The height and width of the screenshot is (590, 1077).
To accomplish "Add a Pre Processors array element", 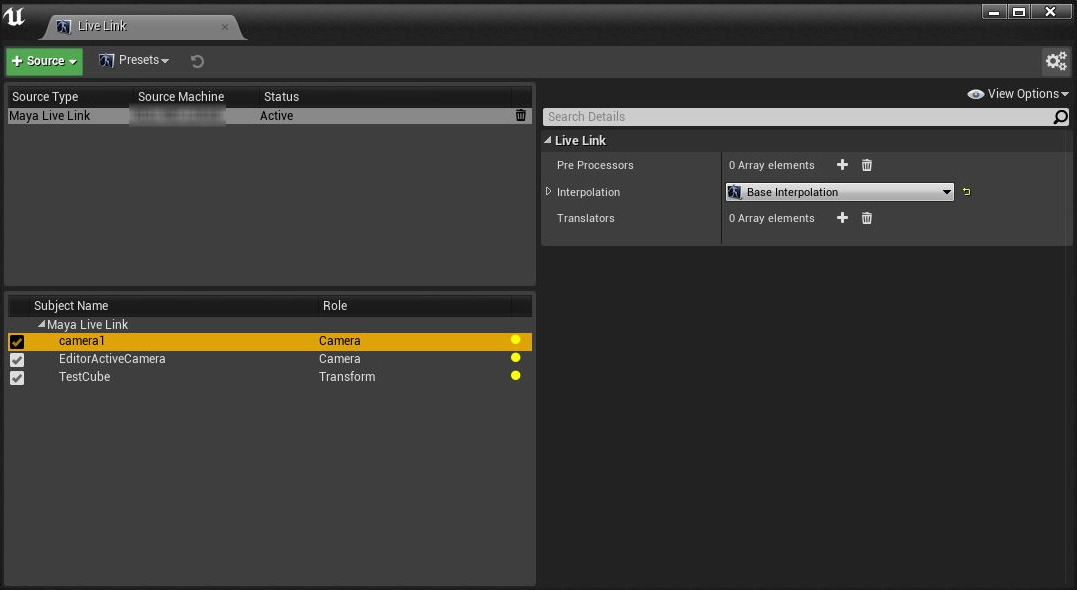I will [x=842, y=165].
